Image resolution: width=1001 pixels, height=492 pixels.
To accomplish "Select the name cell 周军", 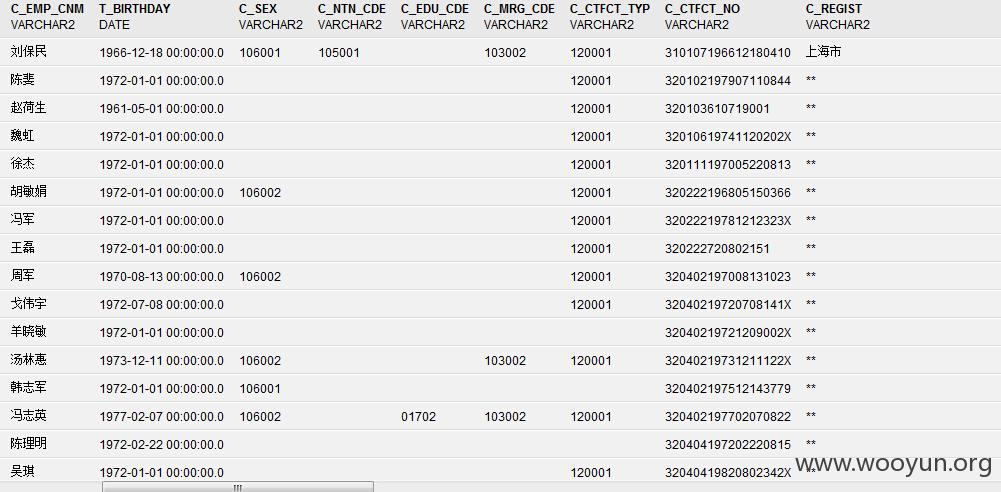I will 22,276.
